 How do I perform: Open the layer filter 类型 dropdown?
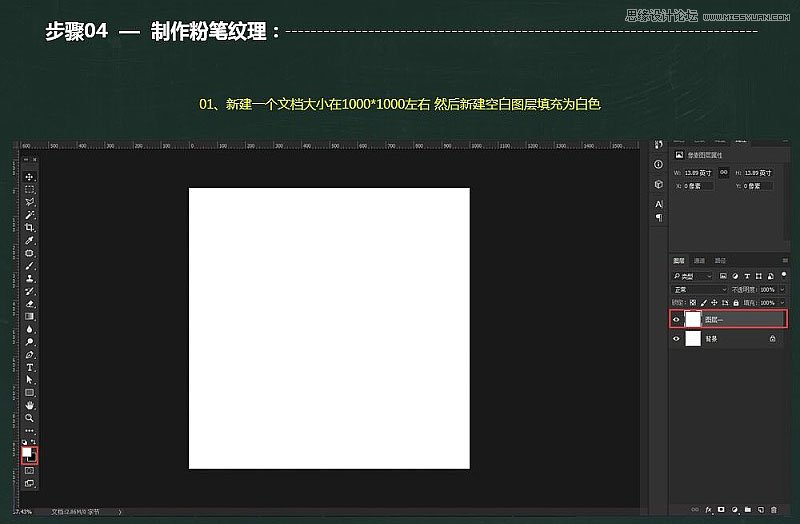[x=692, y=275]
